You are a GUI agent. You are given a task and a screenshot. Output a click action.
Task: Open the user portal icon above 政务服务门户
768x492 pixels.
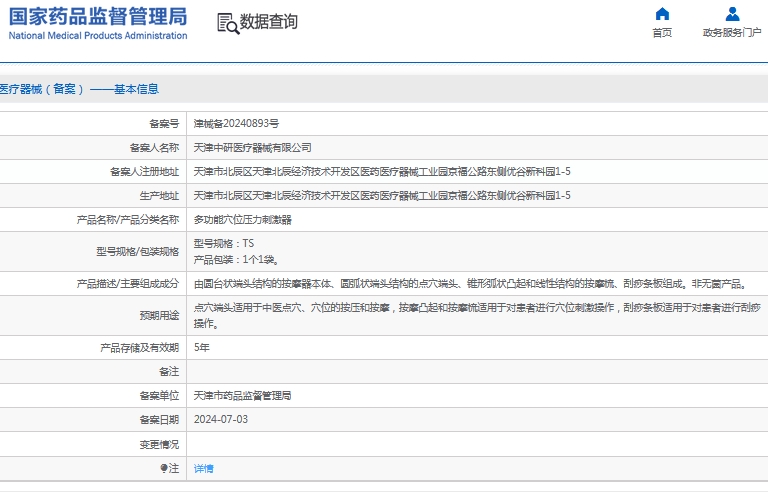tap(732, 14)
